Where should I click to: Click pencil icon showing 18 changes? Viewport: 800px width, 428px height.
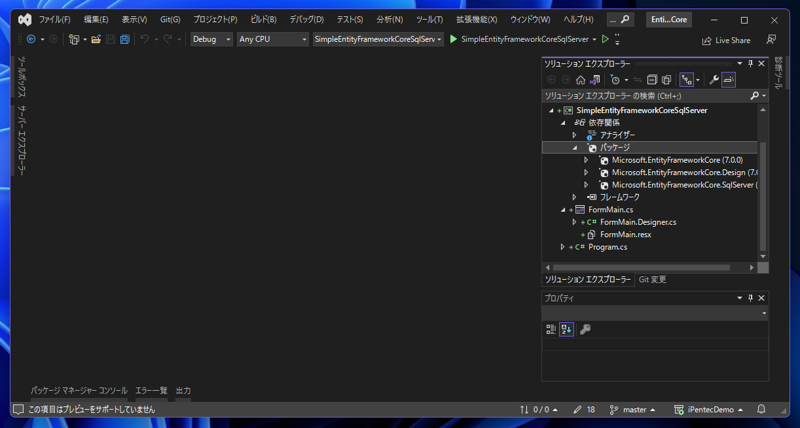578,410
